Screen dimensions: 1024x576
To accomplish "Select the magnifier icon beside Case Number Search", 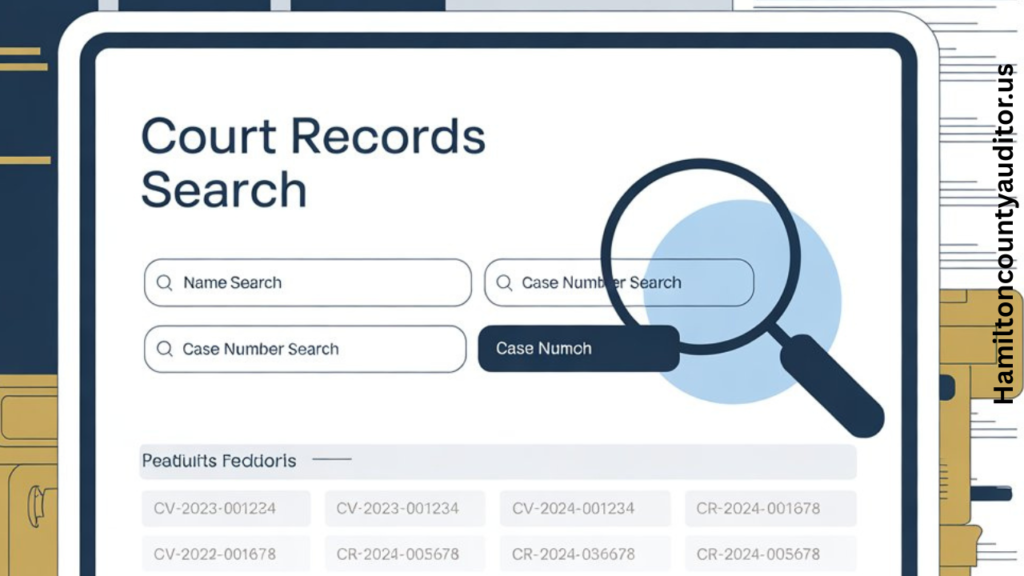I will point(504,282).
